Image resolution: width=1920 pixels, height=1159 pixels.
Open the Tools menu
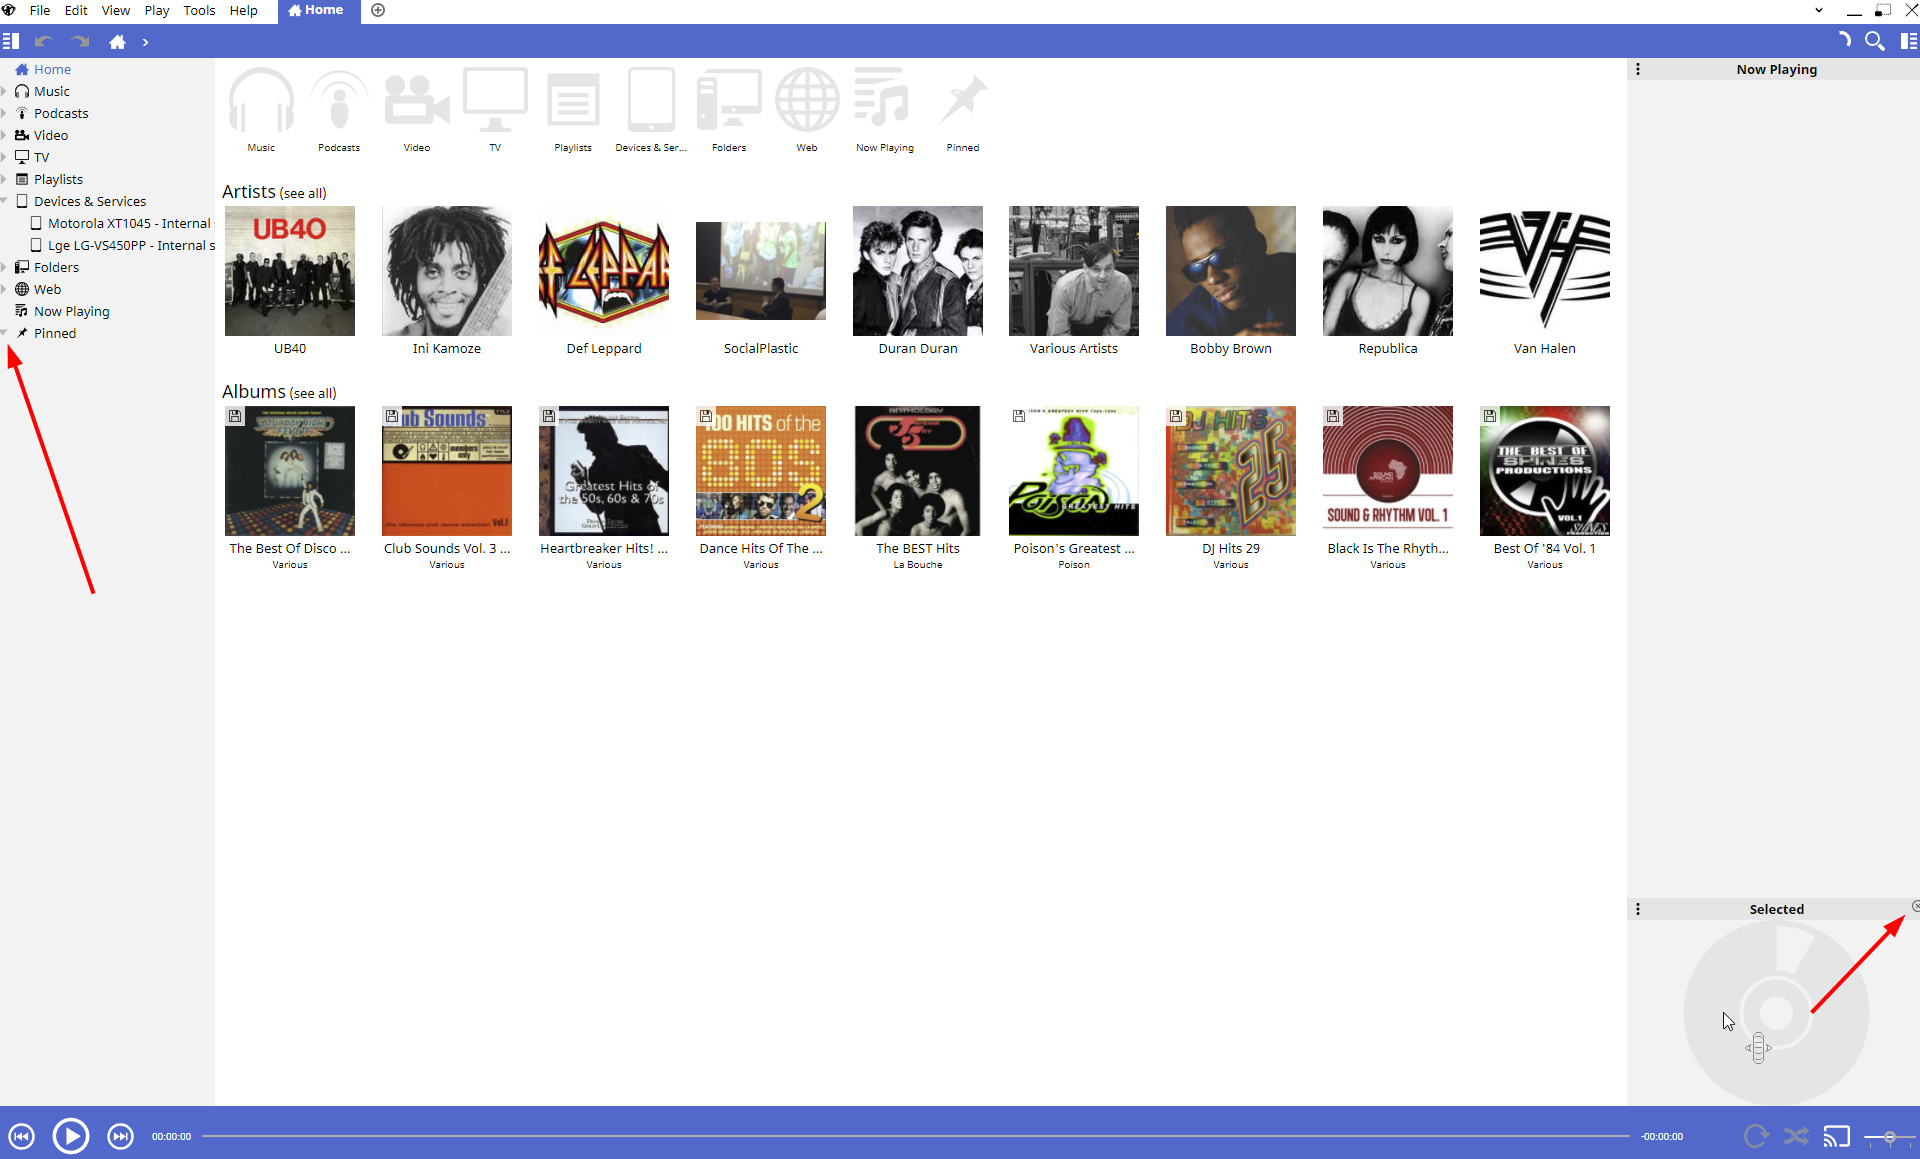pos(199,10)
